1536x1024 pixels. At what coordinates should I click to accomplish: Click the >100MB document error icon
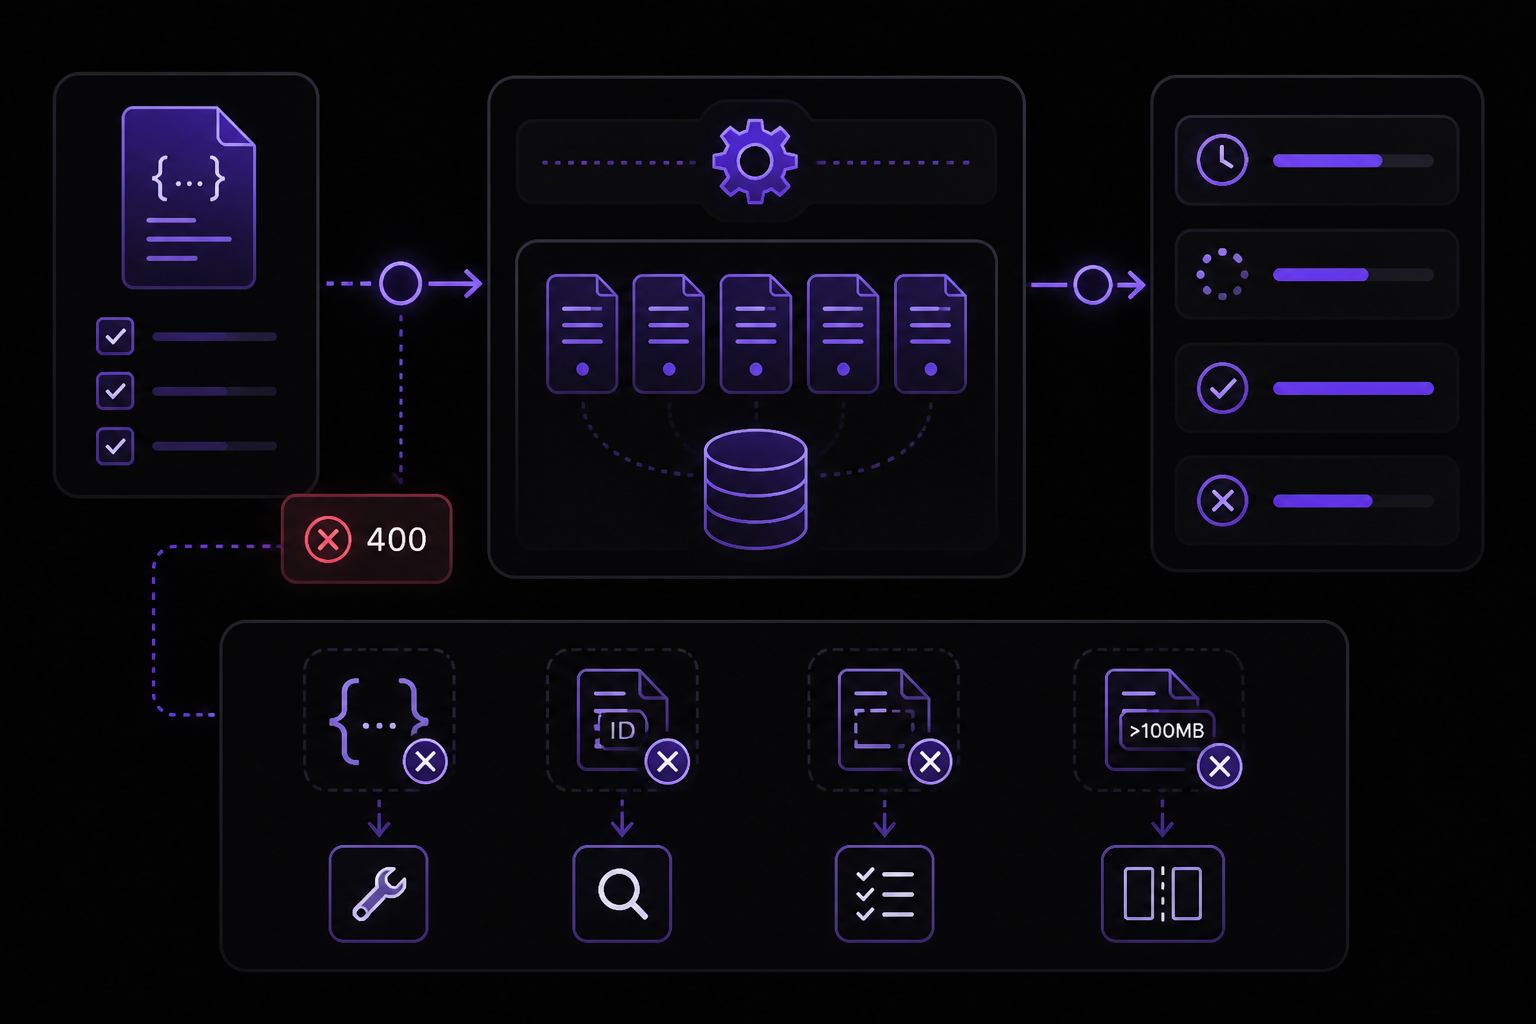(1160, 720)
